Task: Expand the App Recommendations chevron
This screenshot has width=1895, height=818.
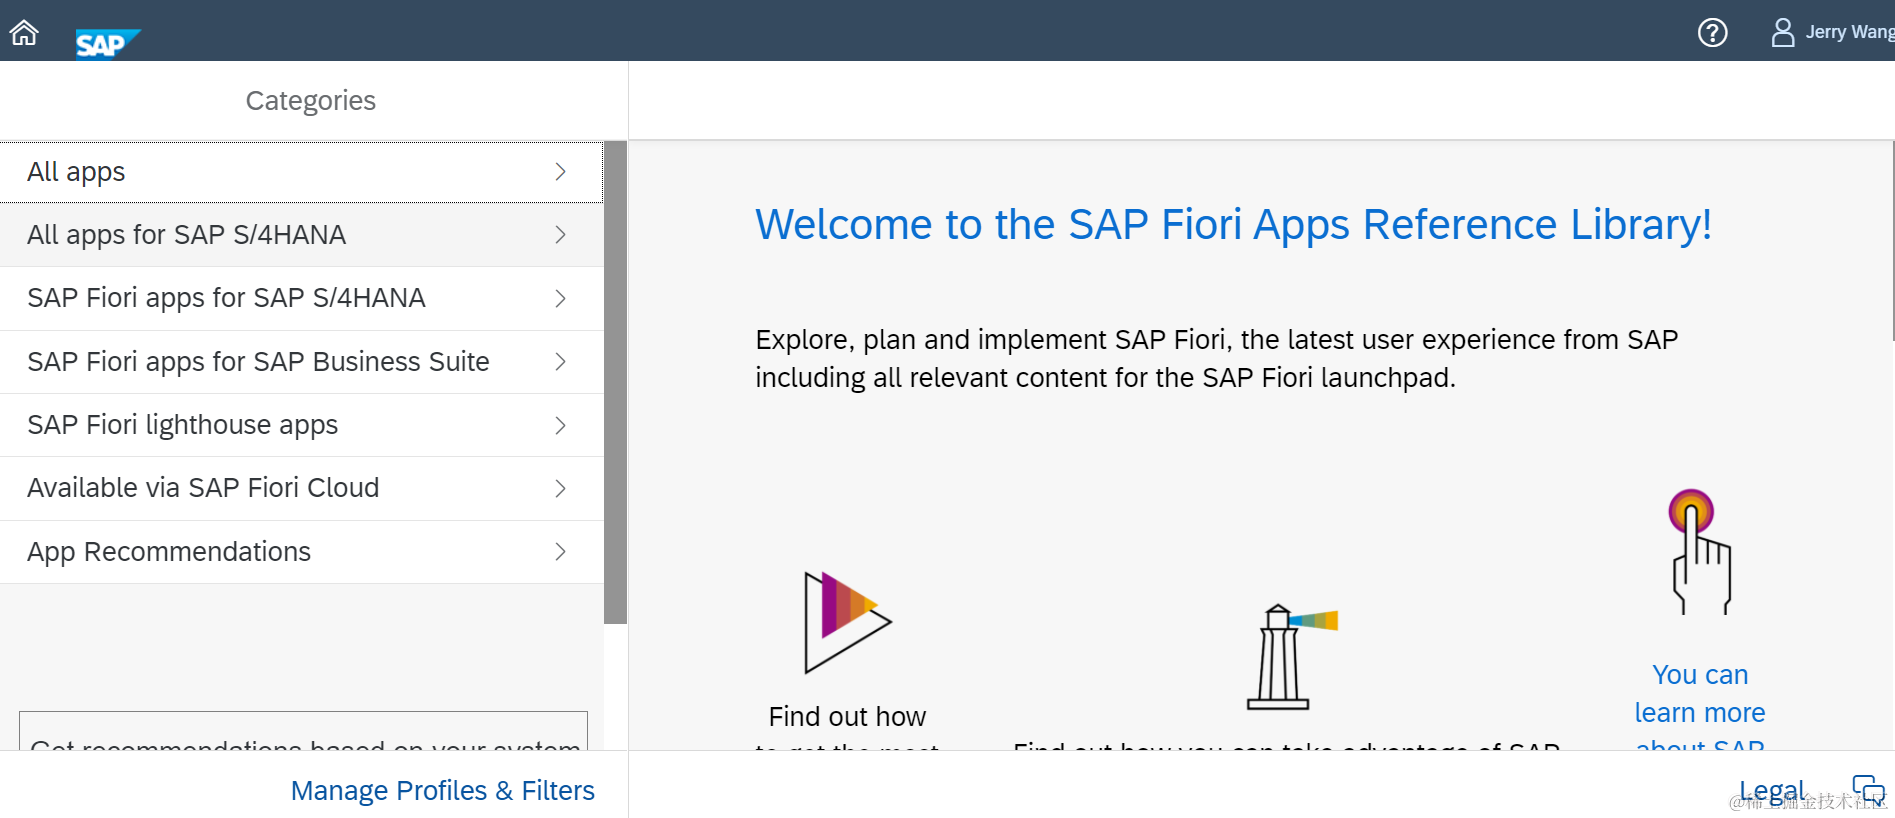Action: tap(561, 552)
